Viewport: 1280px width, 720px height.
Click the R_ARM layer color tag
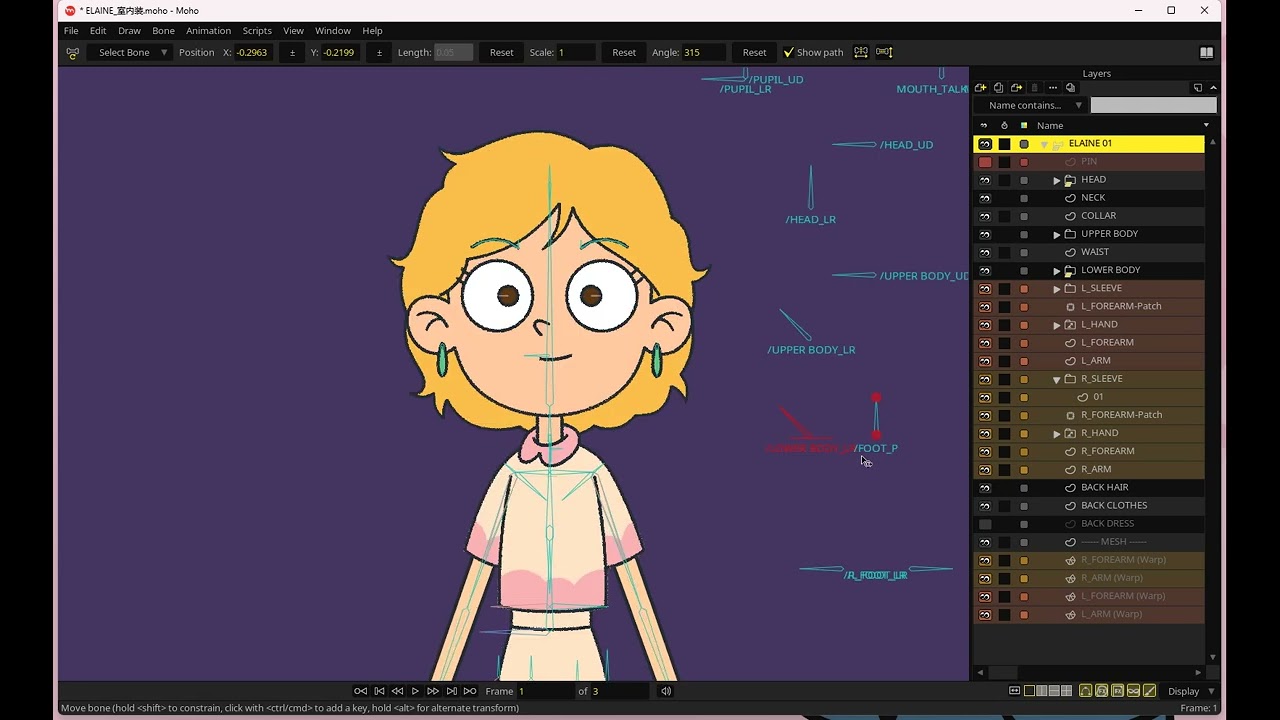coord(1024,469)
